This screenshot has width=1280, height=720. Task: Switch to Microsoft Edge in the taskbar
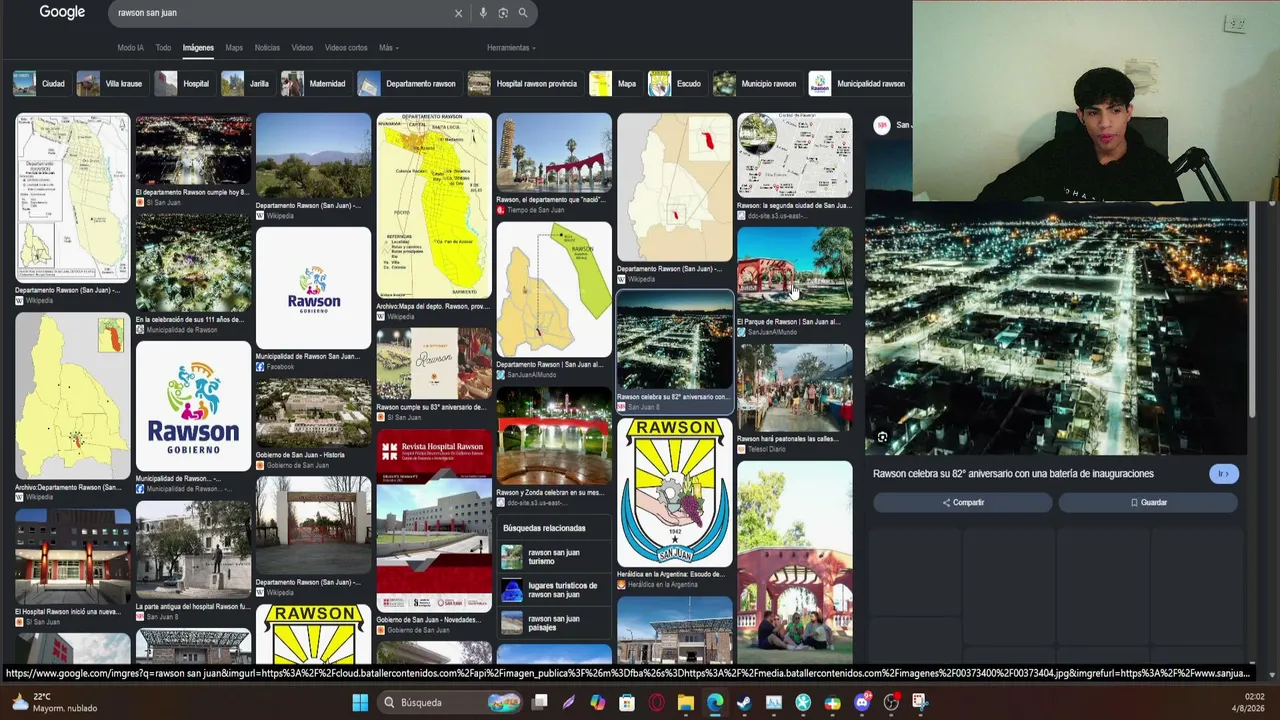point(715,702)
